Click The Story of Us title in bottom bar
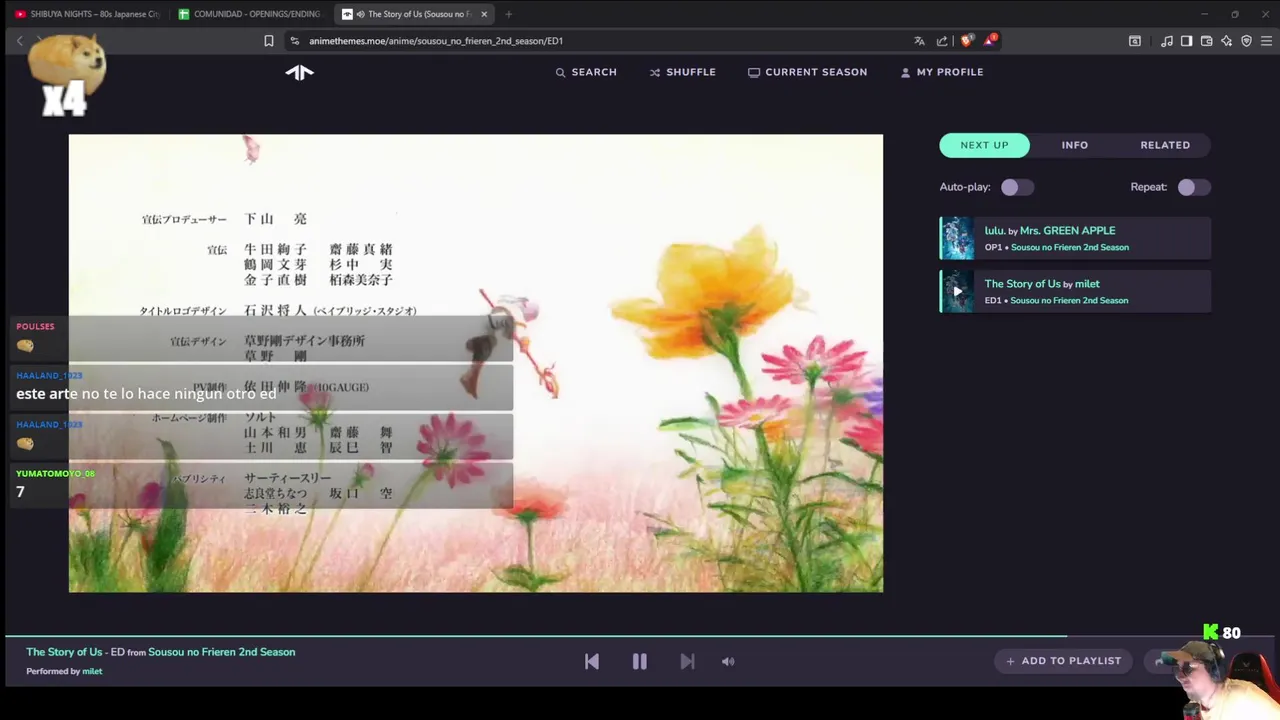Screen dimensions: 1280x720 (64, 652)
